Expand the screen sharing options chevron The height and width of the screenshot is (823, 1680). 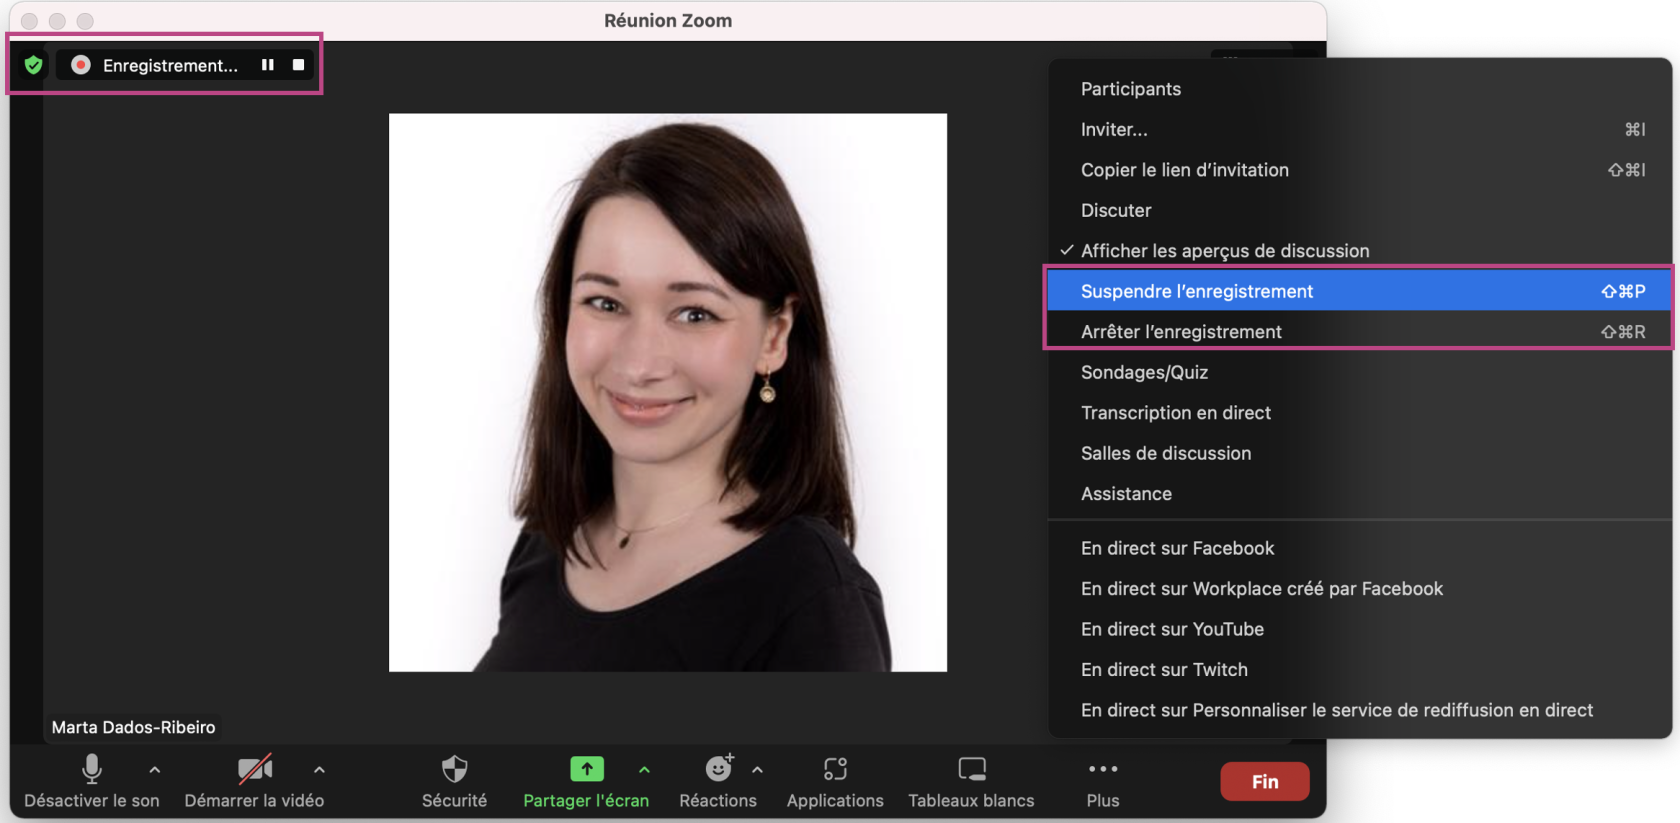point(644,770)
